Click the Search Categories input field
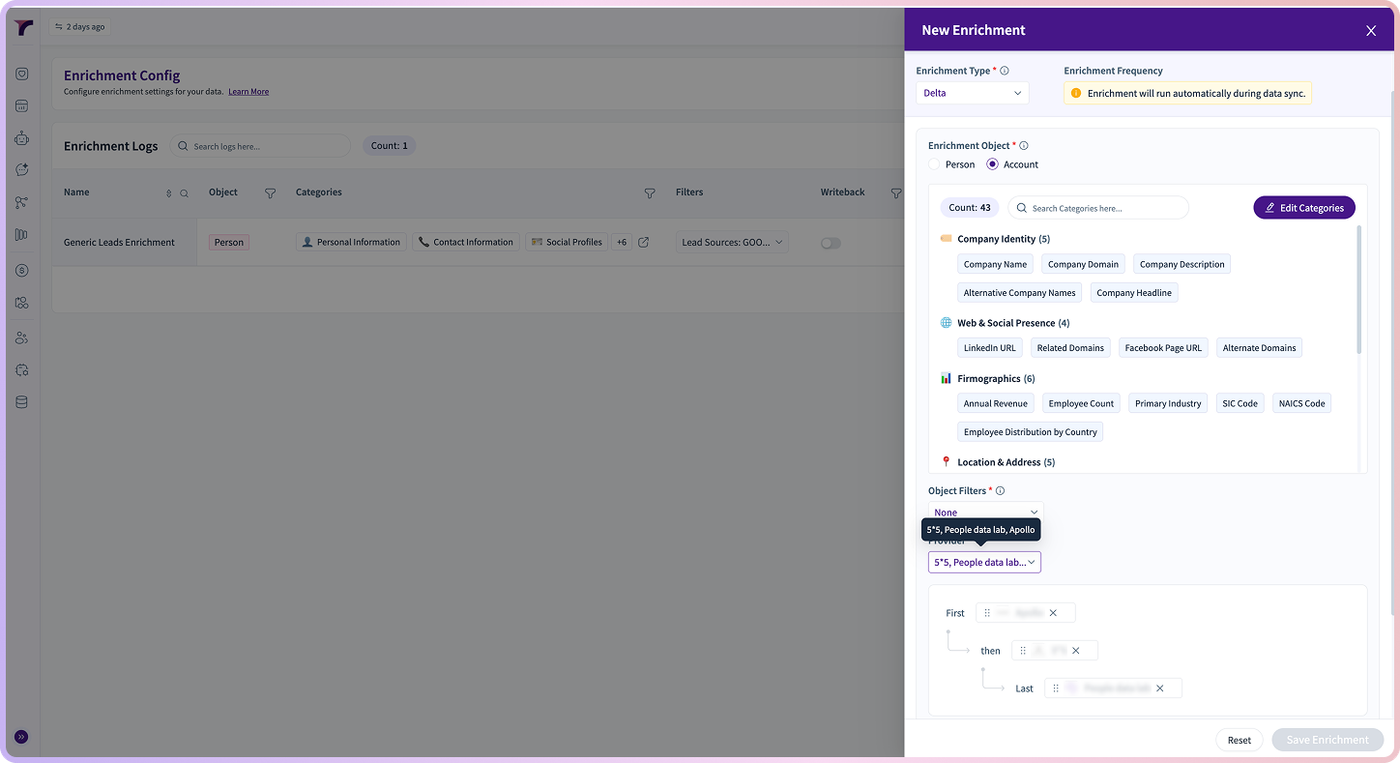 tap(1098, 208)
